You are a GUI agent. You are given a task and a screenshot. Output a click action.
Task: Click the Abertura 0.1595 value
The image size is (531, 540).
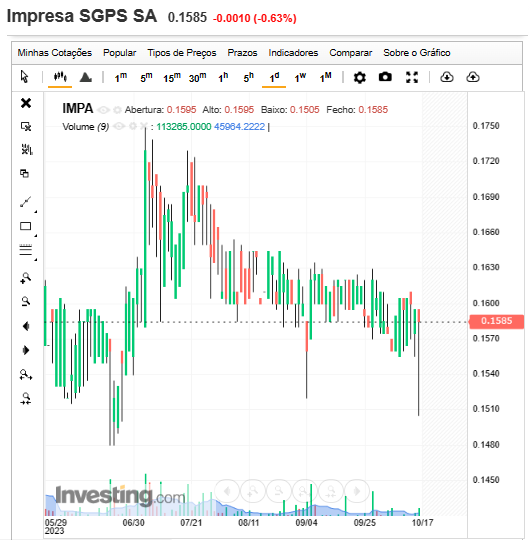(x=181, y=110)
